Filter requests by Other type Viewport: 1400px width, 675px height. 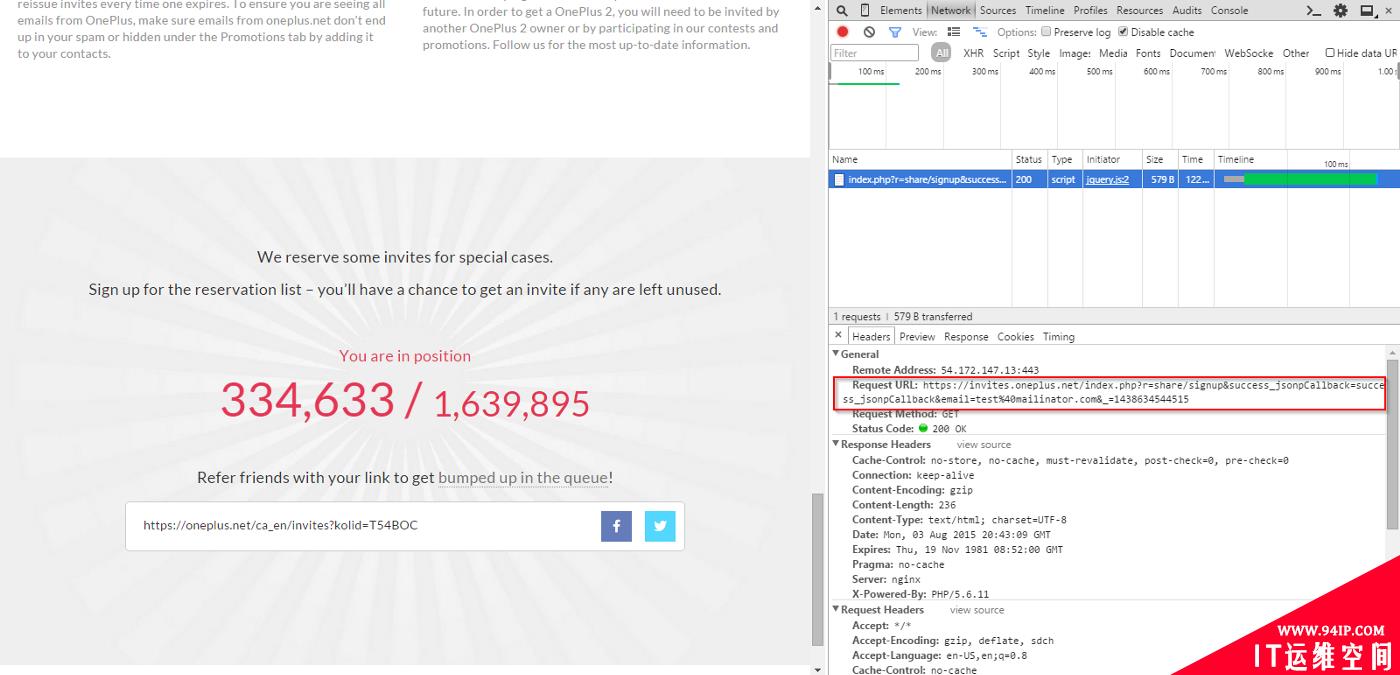coord(1296,53)
